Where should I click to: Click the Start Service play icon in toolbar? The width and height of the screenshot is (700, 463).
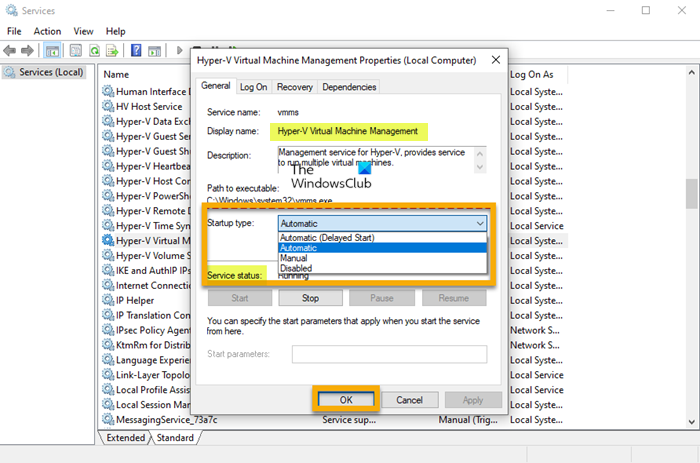pyautogui.click(x=181, y=50)
